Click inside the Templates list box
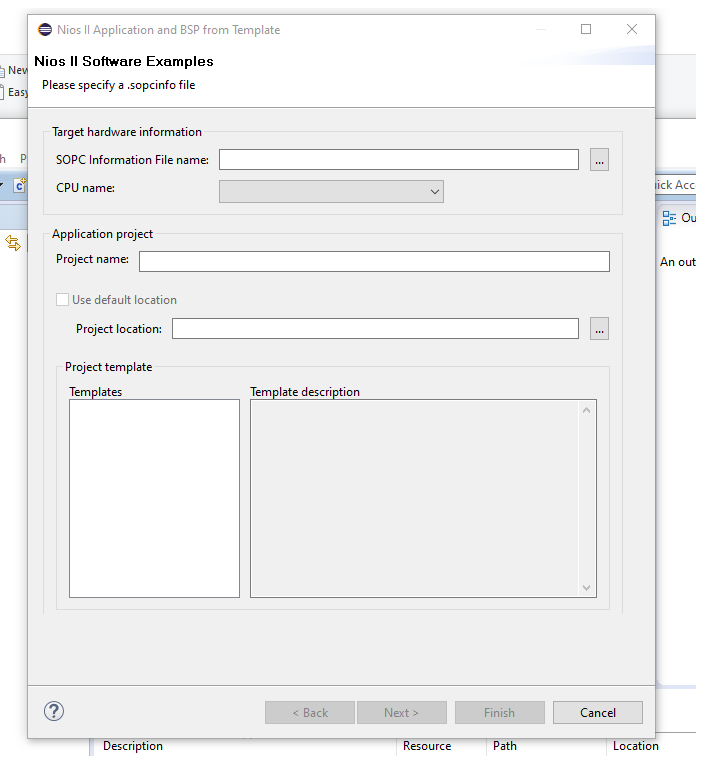 pyautogui.click(x=154, y=498)
